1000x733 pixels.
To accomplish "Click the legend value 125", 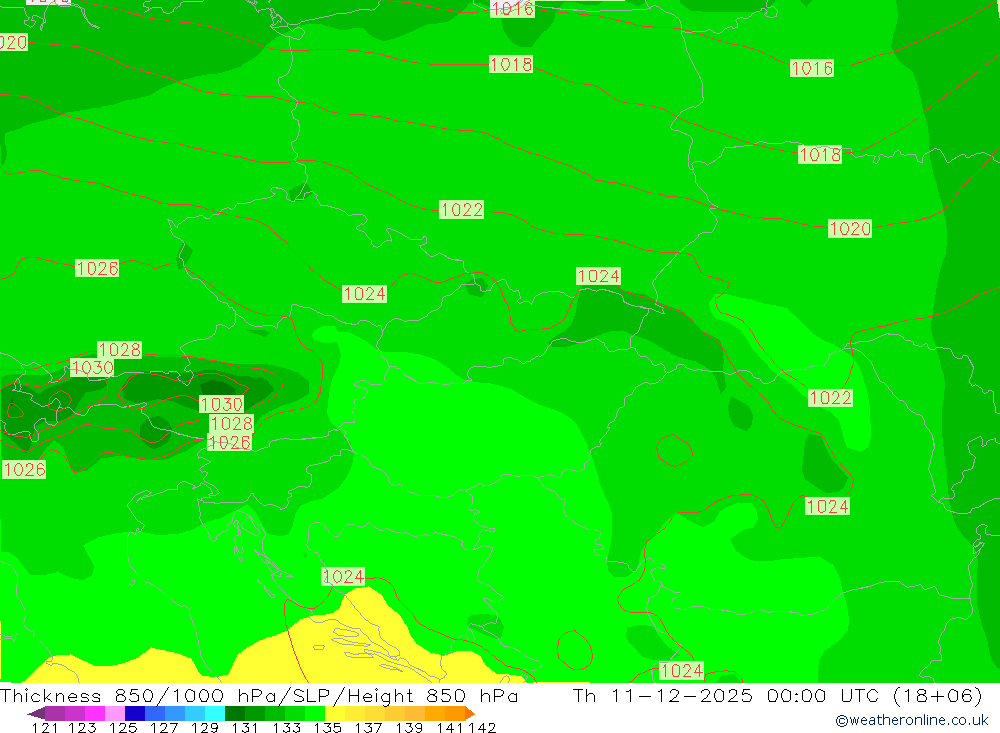I will pos(123,727).
